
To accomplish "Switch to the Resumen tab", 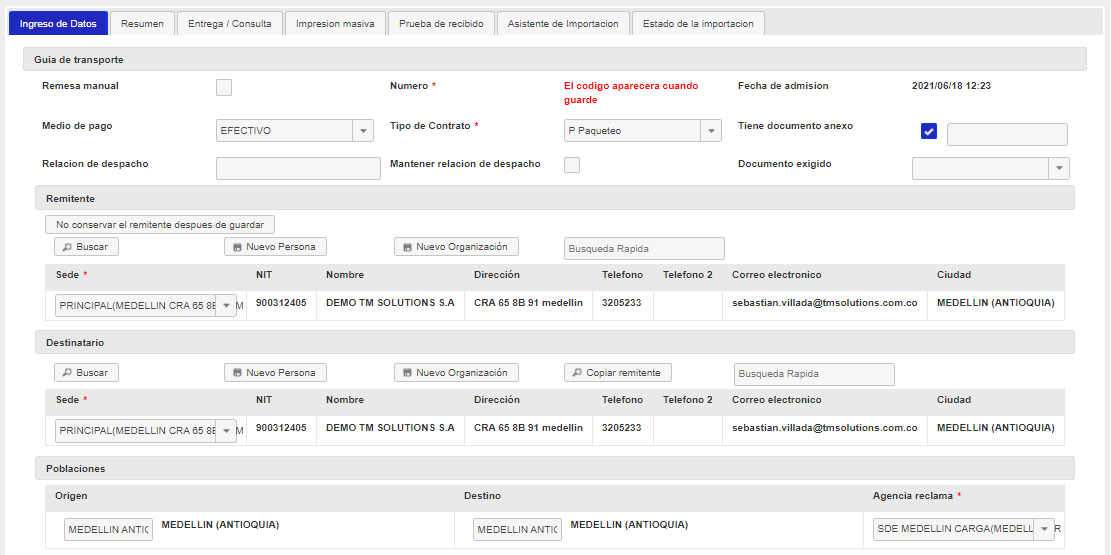I will coord(142,24).
